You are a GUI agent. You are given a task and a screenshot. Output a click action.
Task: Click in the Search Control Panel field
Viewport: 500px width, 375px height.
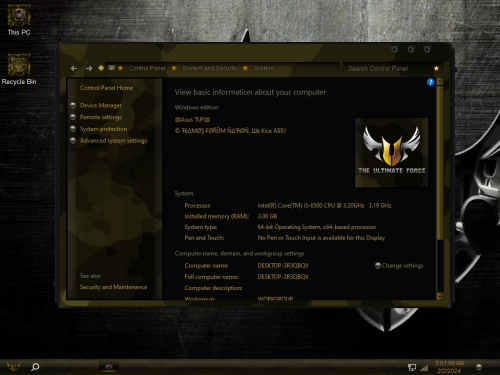coord(388,68)
